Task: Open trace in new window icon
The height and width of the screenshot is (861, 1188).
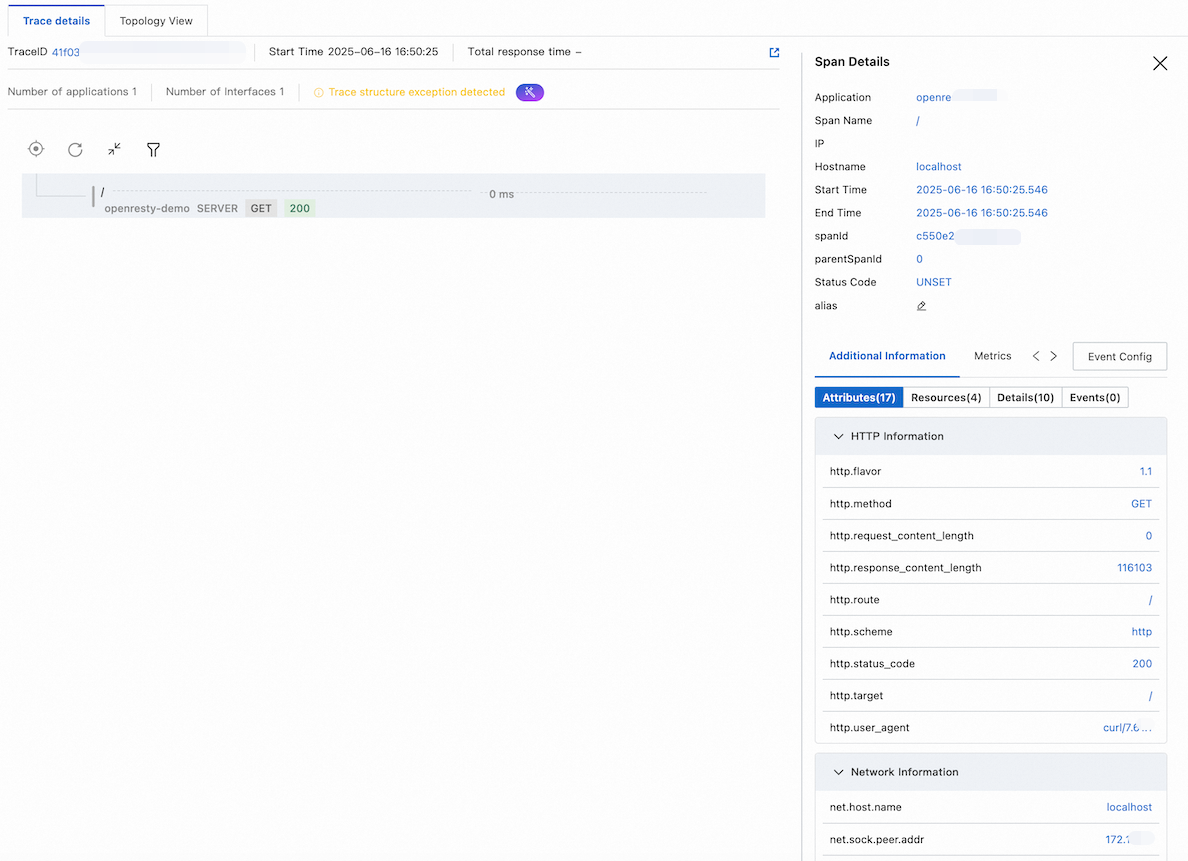Action: tap(774, 52)
